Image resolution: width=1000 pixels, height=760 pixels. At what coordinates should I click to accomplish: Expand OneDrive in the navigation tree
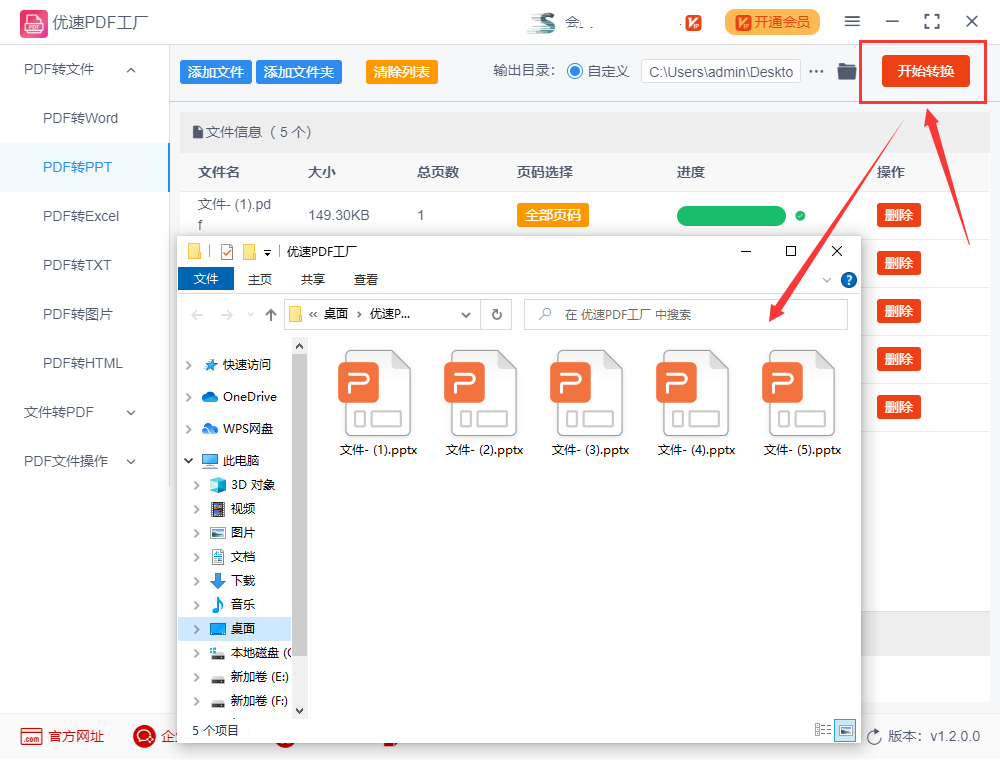click(188, 397)
